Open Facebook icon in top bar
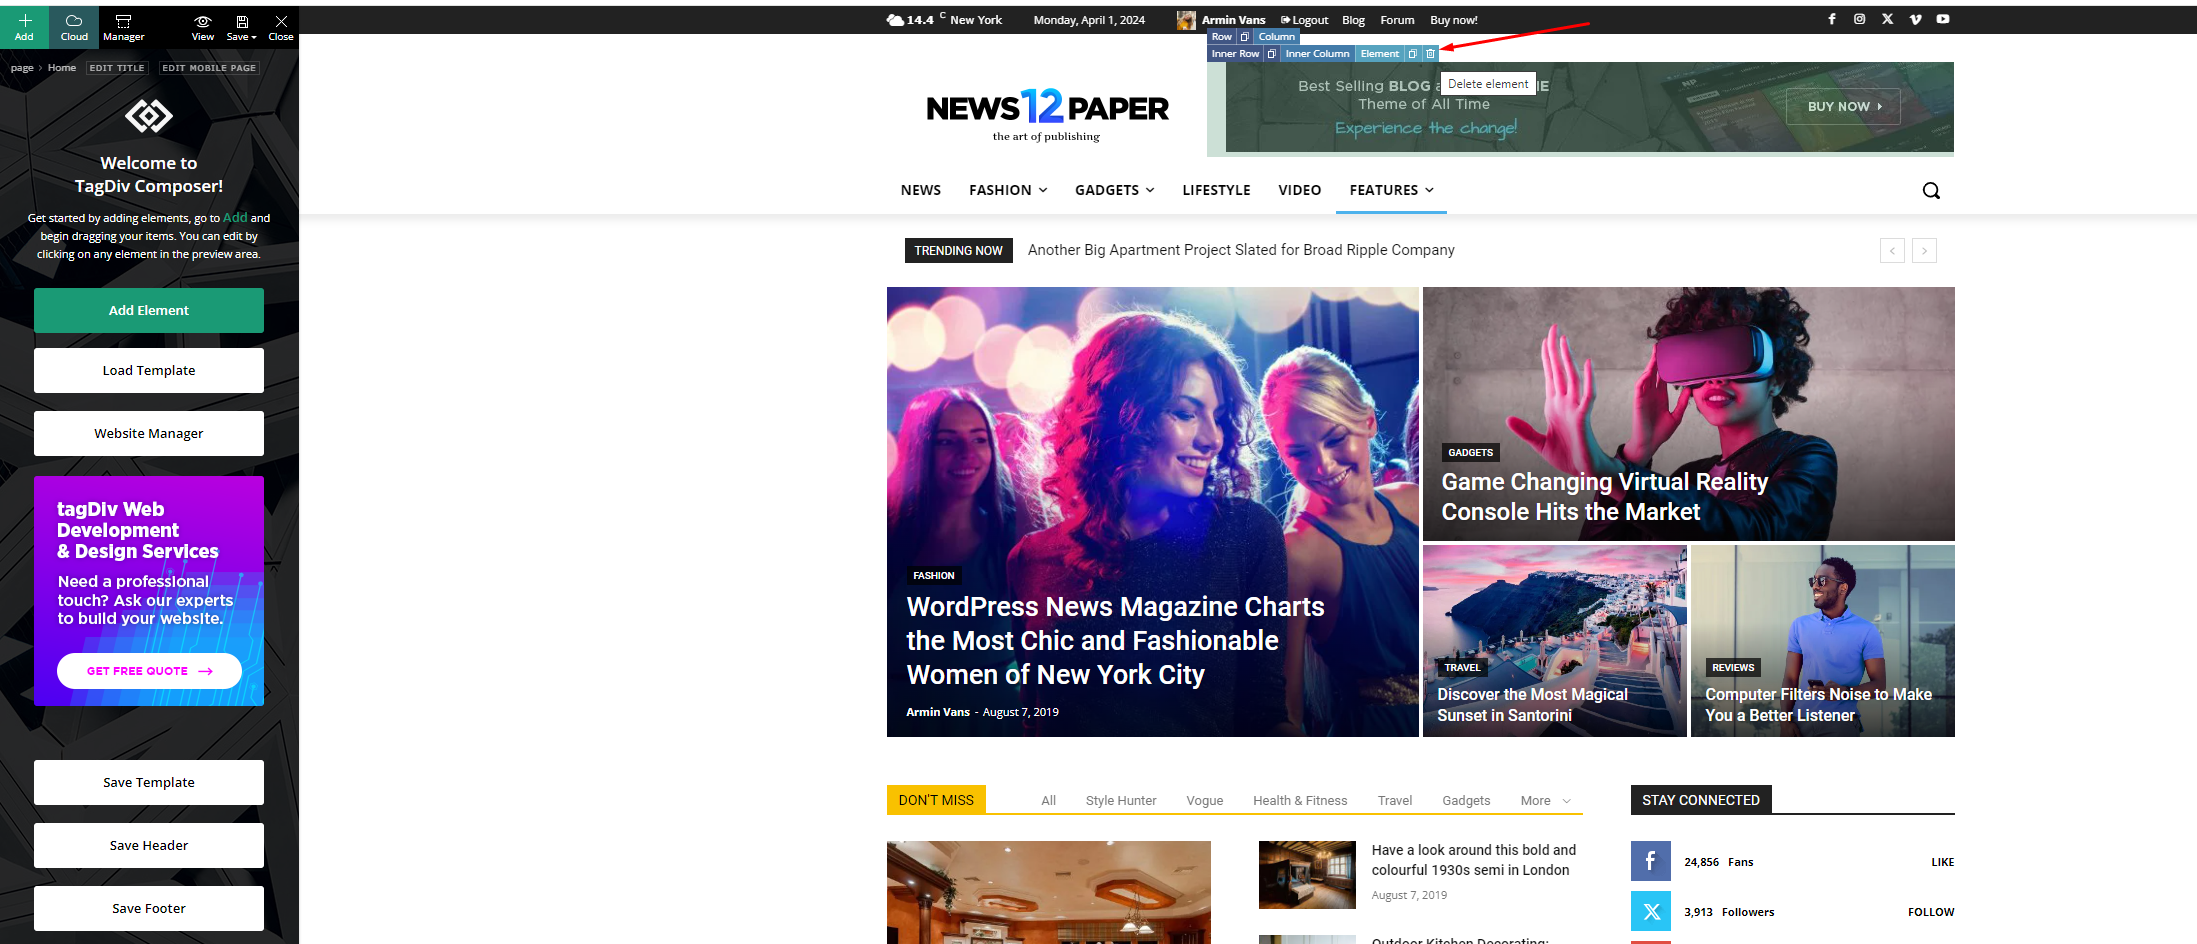The image size is (2197, 944). [x=1832, y=19]
